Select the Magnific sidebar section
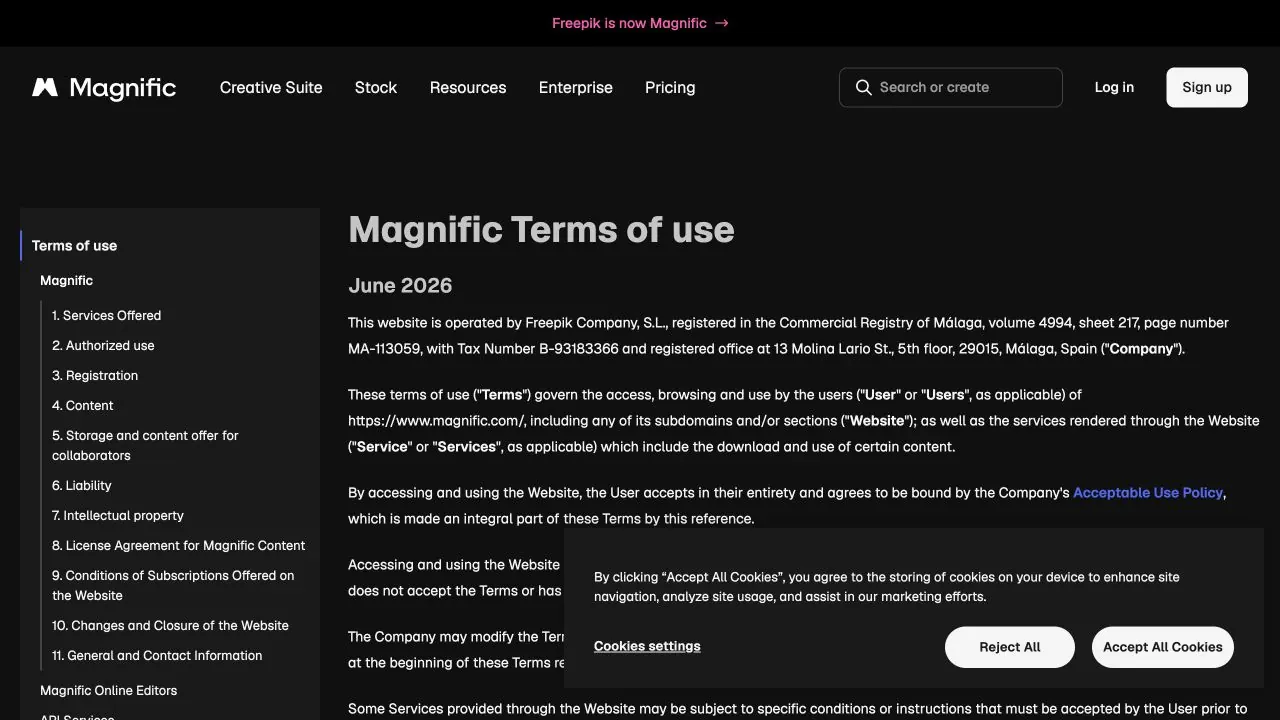Viewport: 1280px width, 720px height. pyautogui.click(x=66, y=281)
